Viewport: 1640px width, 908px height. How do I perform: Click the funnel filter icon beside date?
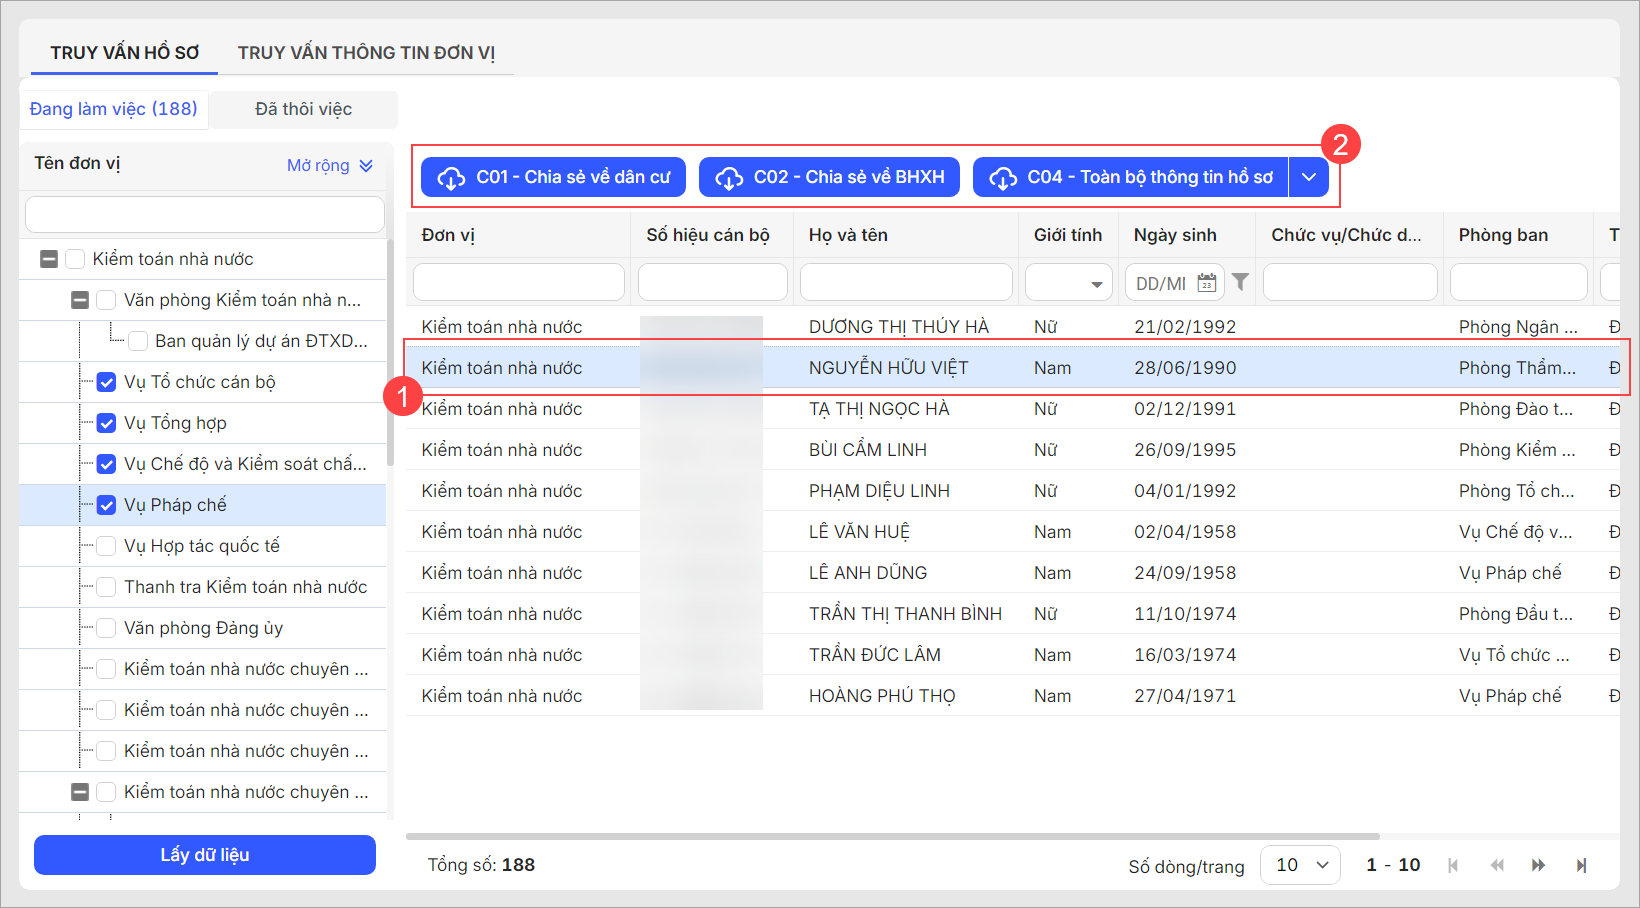pyautogui.click(x=1240, y=283)
